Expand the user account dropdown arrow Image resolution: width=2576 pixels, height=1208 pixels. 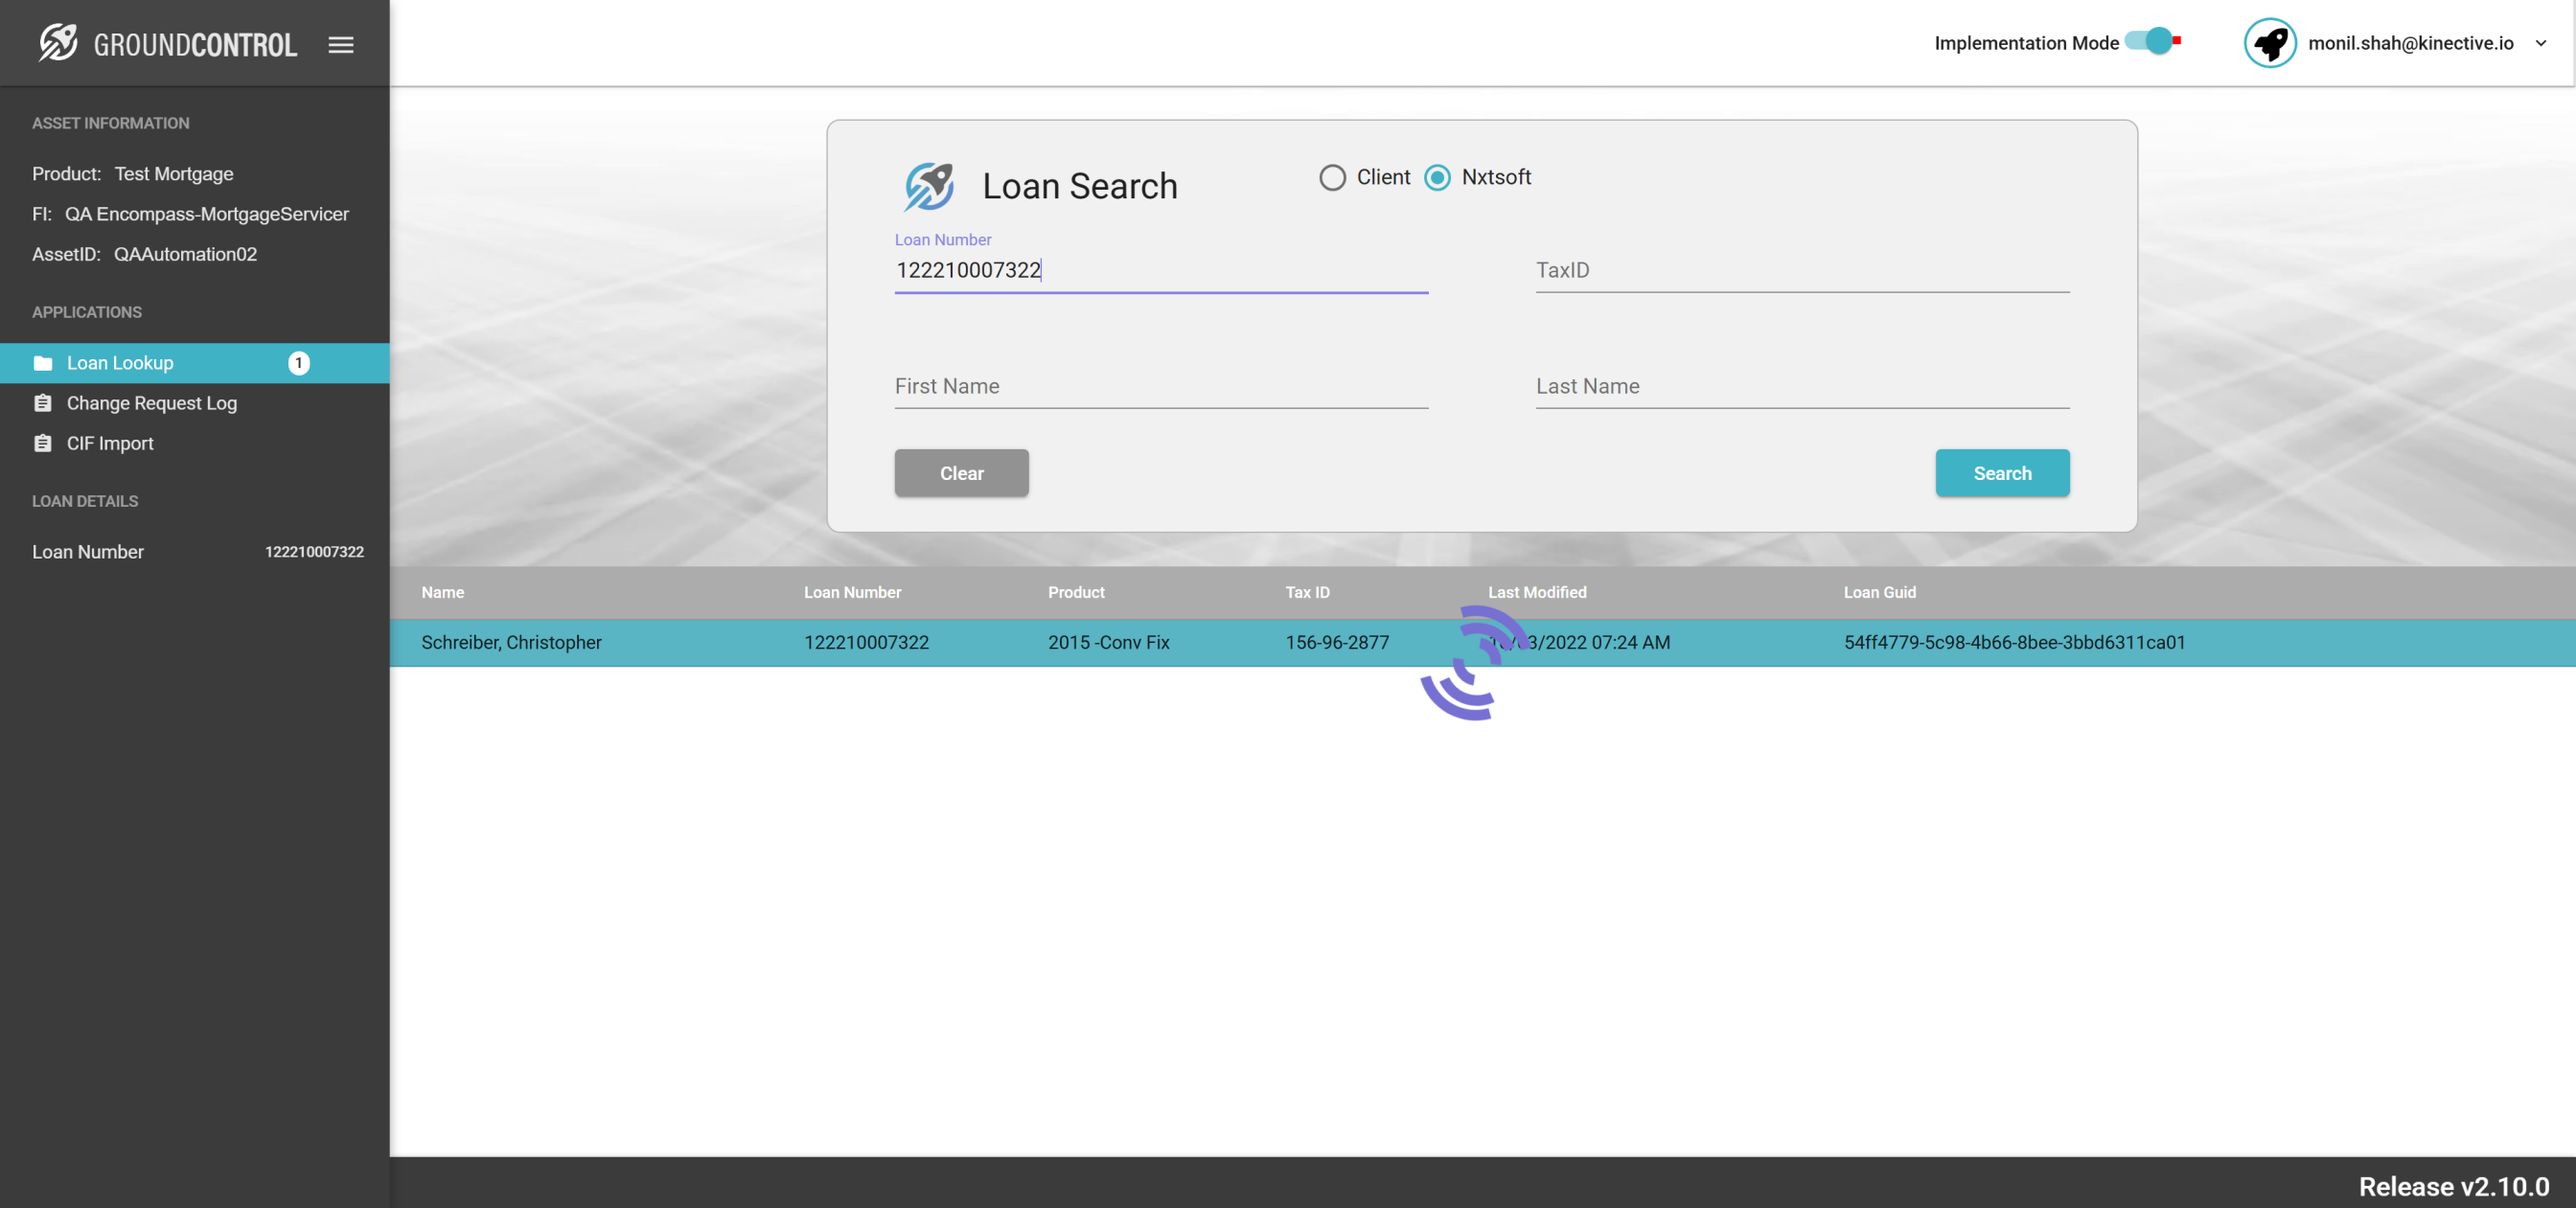click(x=2540, y=43)
